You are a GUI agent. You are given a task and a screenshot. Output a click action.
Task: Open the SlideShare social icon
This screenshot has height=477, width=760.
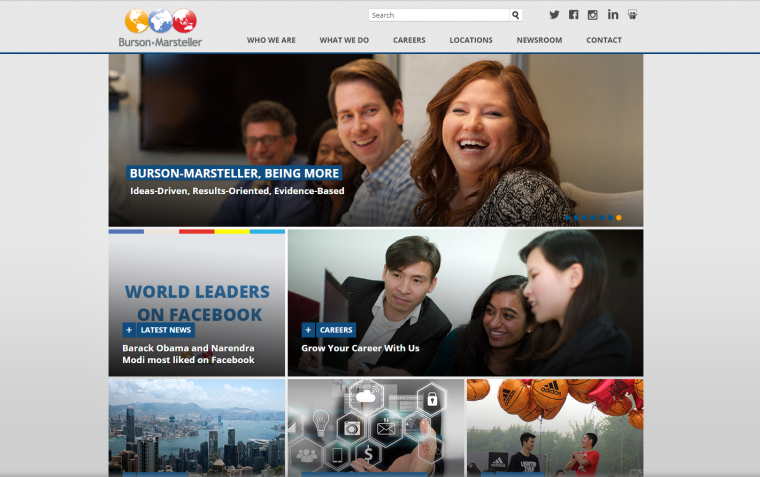tap(632, 15)
